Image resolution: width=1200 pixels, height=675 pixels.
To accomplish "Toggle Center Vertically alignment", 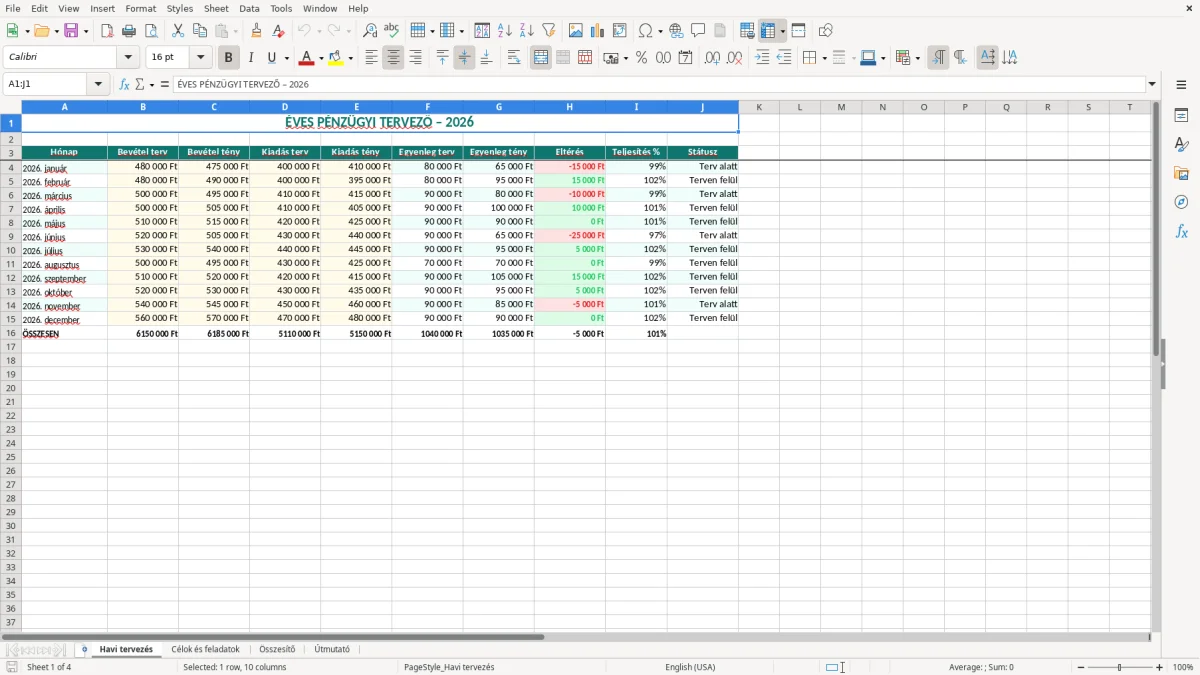I will pos(464,58).
